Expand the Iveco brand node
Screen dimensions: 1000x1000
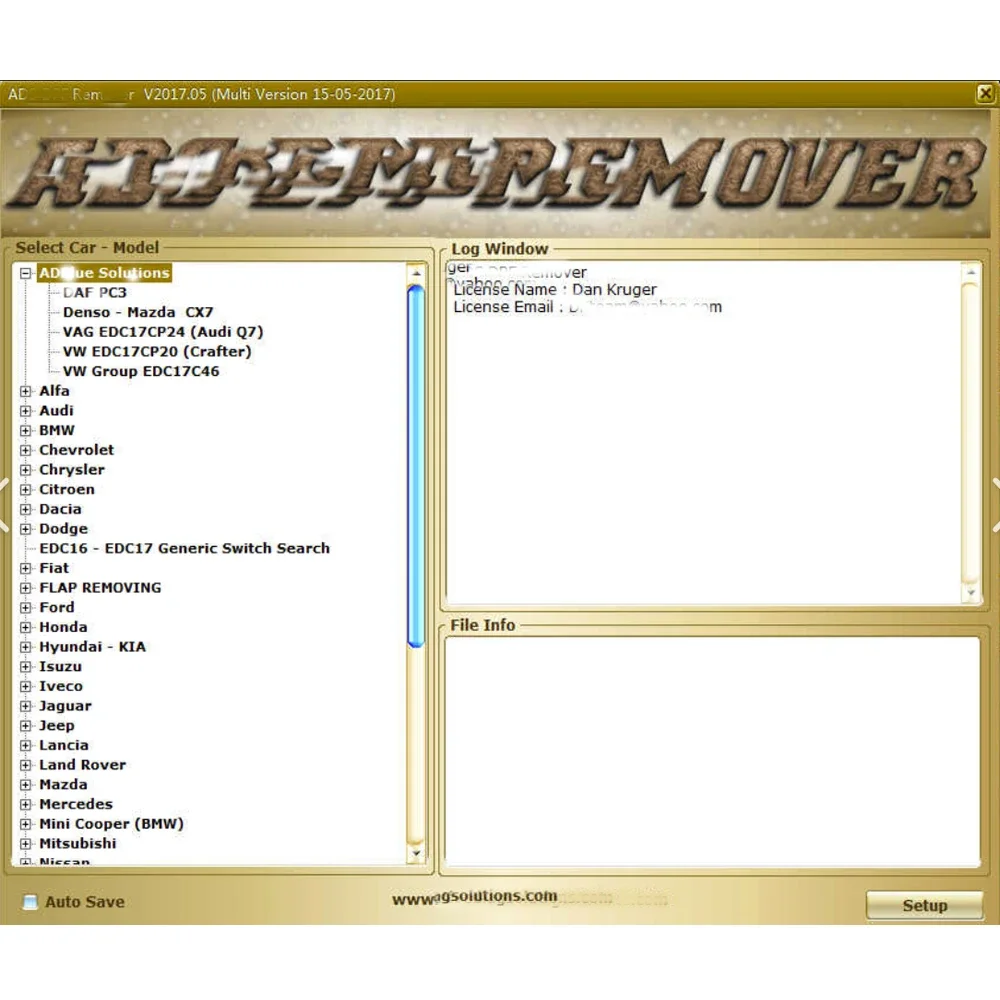point(26,687)
